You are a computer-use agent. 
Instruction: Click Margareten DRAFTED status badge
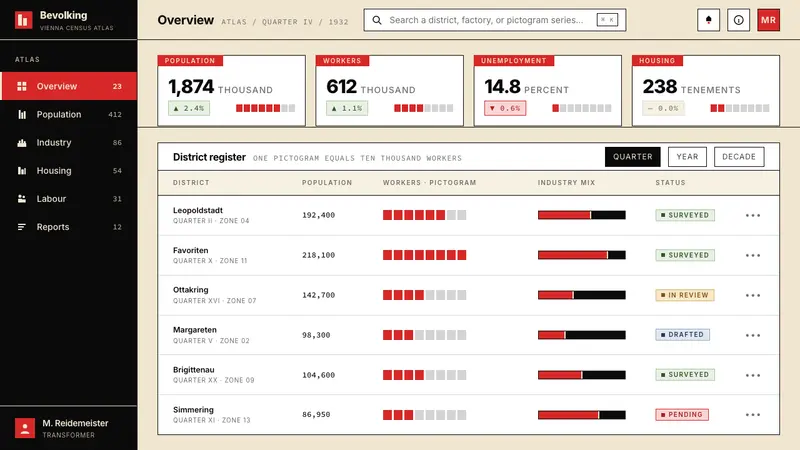click(682, 335)
